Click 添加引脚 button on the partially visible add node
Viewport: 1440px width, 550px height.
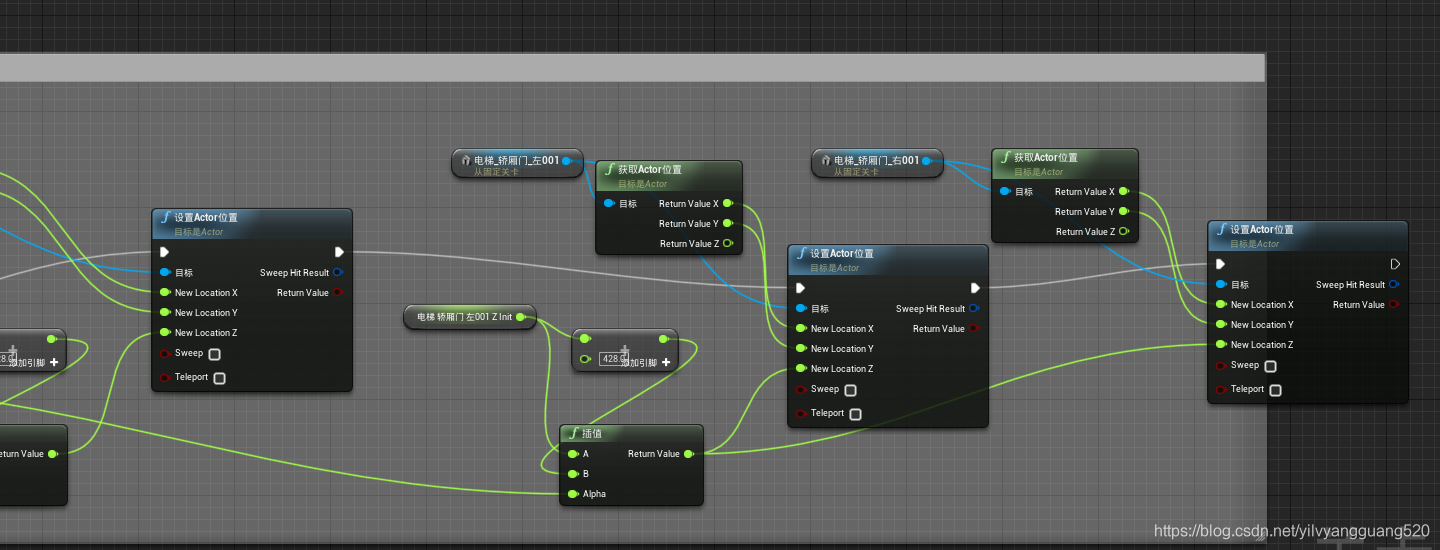click(34, 361)
